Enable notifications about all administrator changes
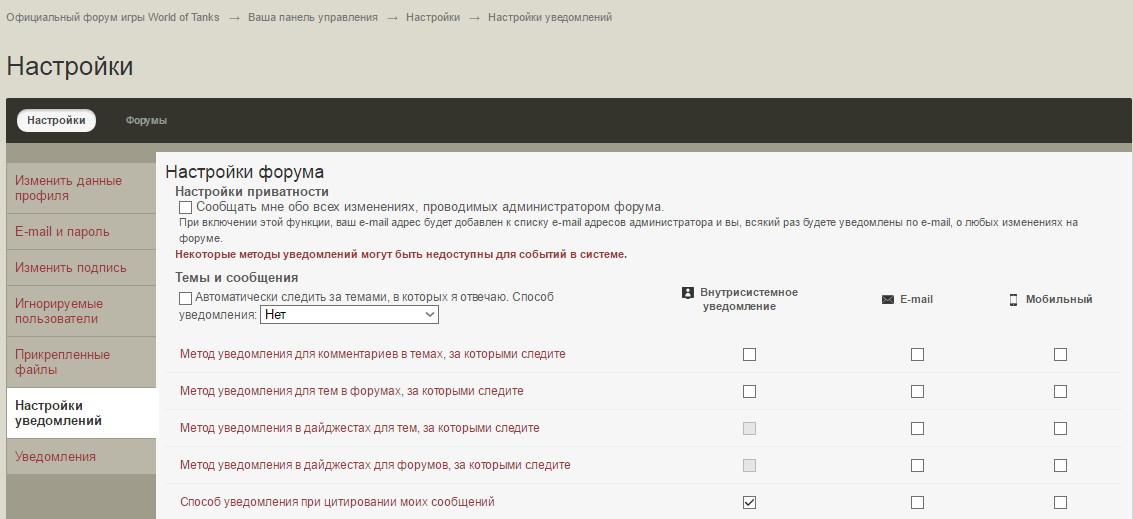The image size is (1133, 519). (185, 207)
